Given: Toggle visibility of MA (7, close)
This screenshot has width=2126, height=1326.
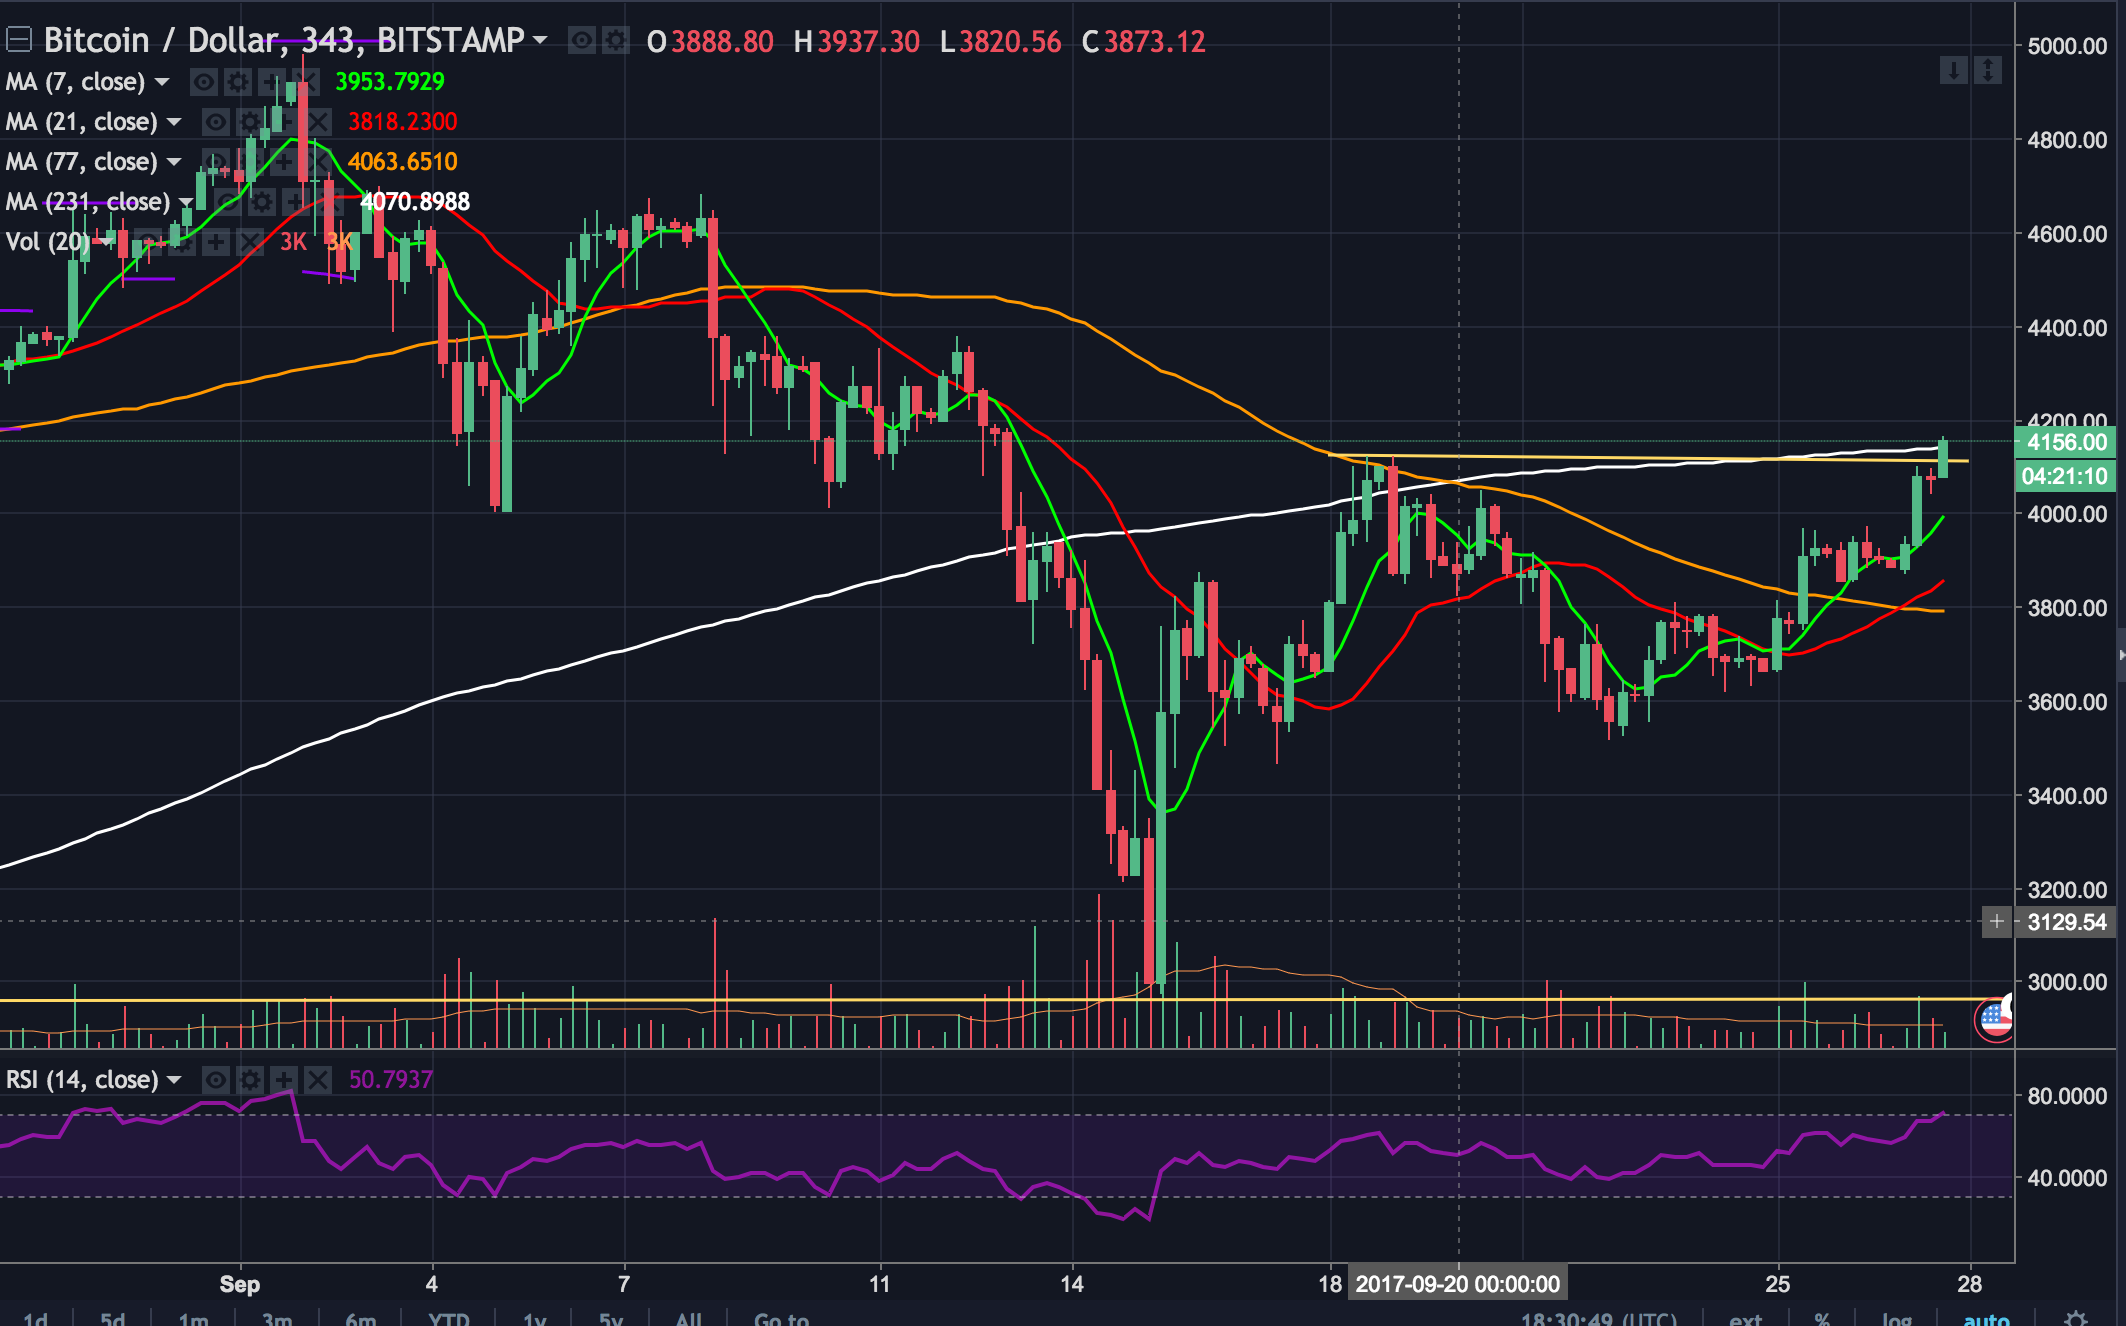Looking at the screenshot, I should click(203, 82).
